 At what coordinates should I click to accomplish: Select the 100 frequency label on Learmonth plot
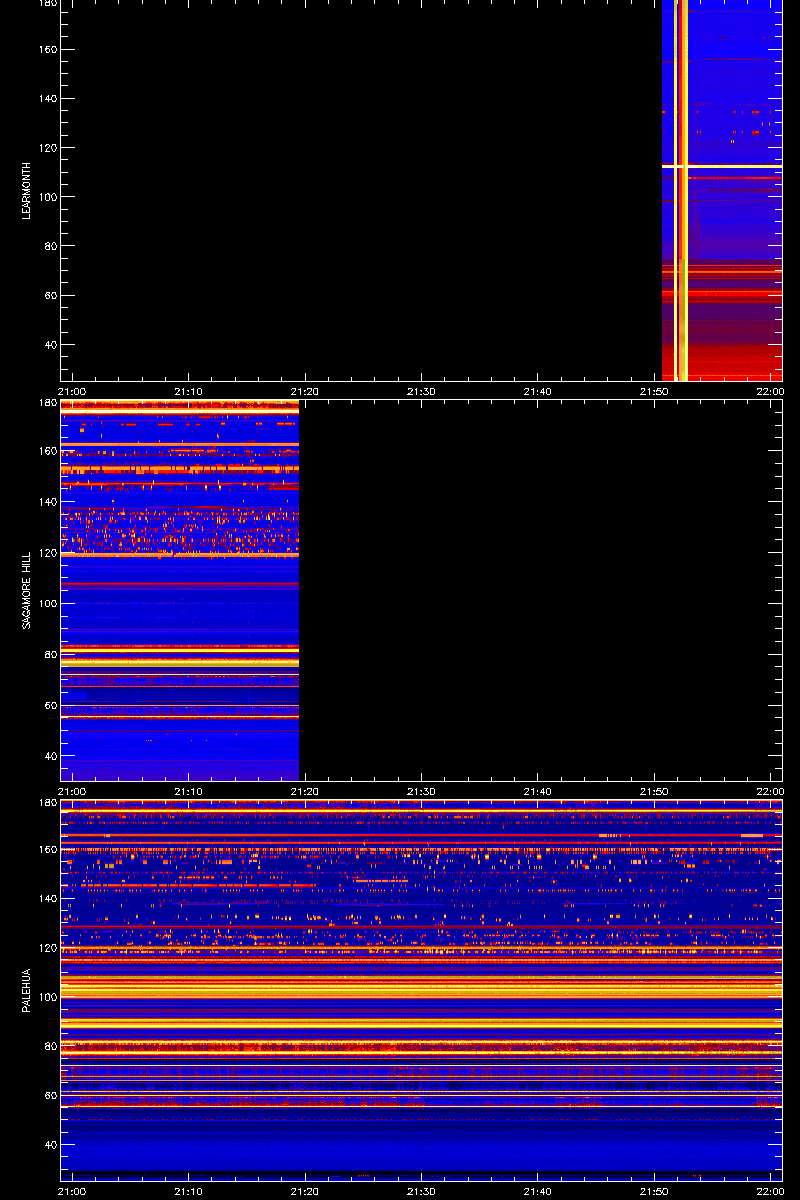[49, 197]
